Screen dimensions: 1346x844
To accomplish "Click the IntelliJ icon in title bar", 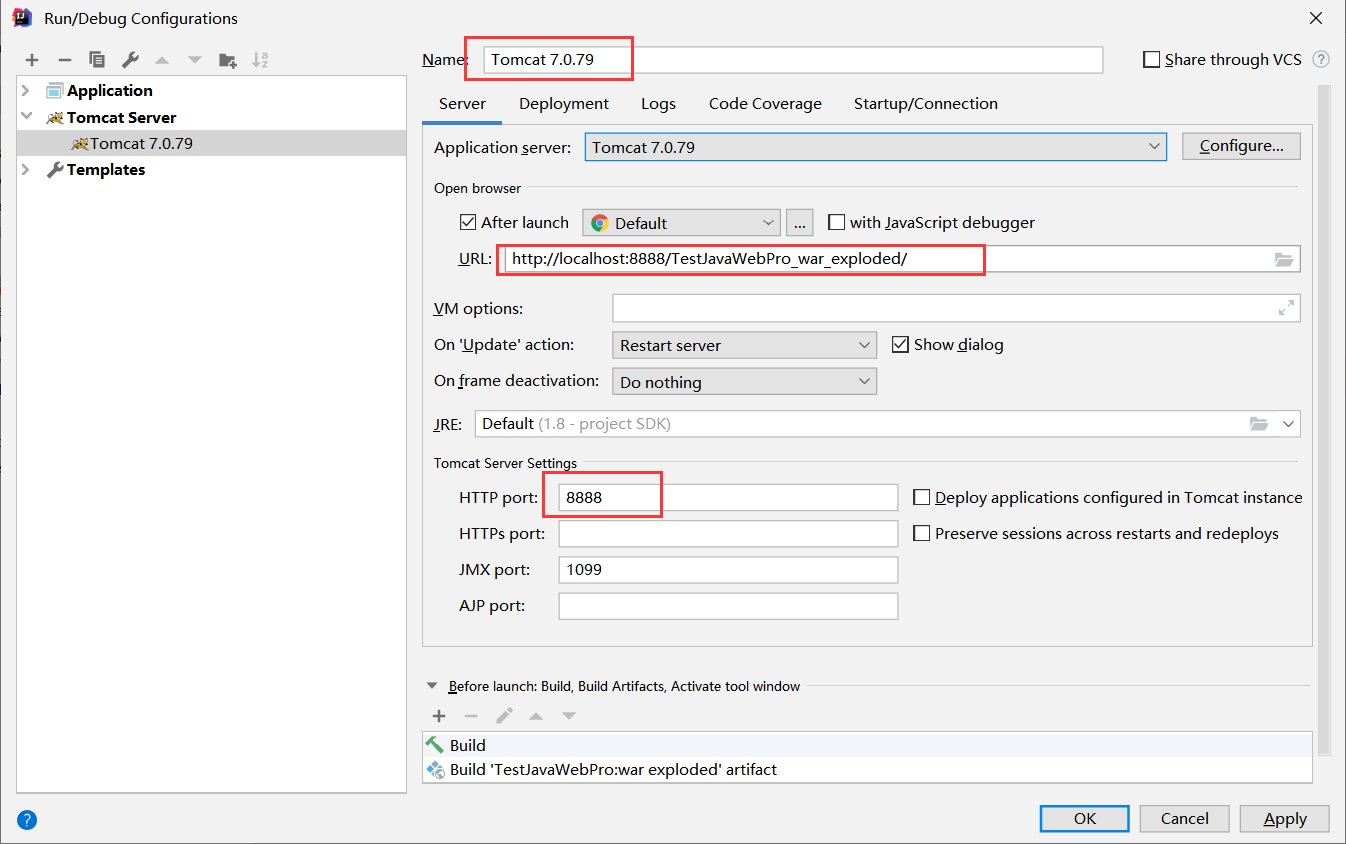I will (x=22, y=18).
